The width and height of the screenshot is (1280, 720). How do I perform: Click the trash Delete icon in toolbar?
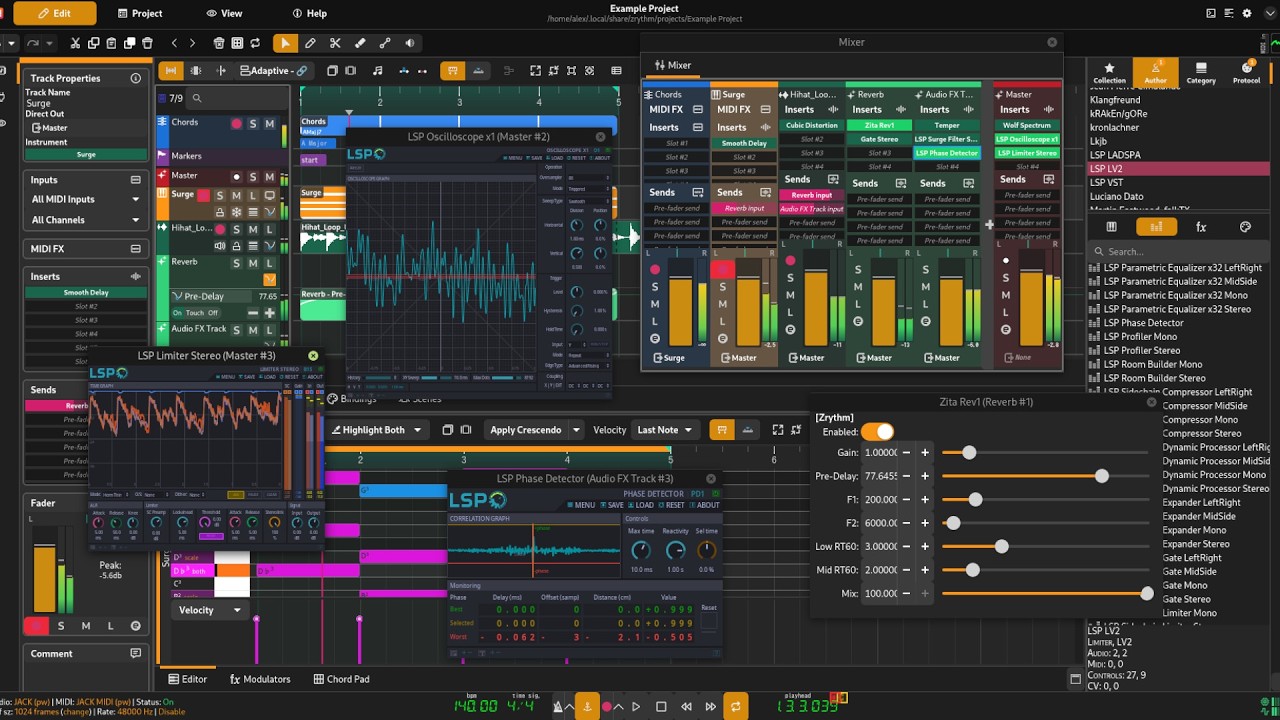tap(147, 43)
